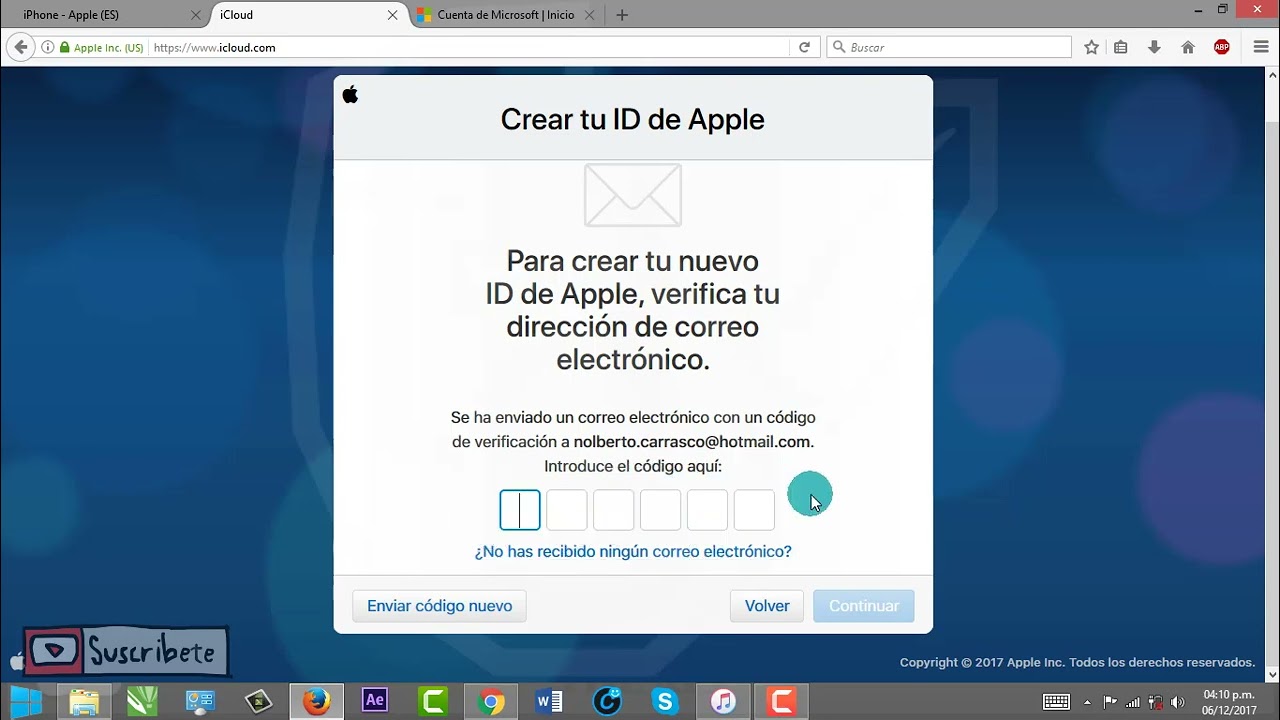The image size is (1280, 720).
Task: Click the sixth verification code box
Action: point(755,510)
